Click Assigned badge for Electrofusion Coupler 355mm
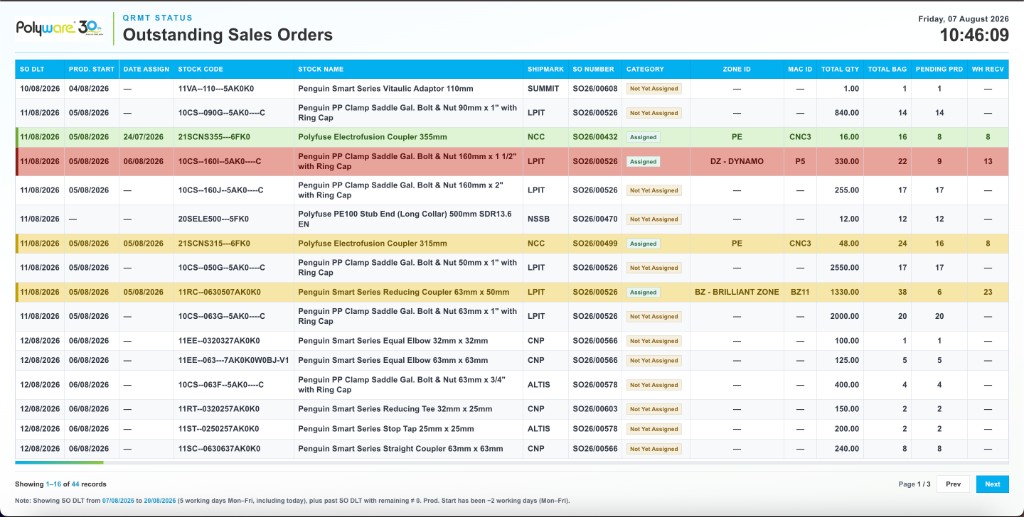 coord(643,137)
